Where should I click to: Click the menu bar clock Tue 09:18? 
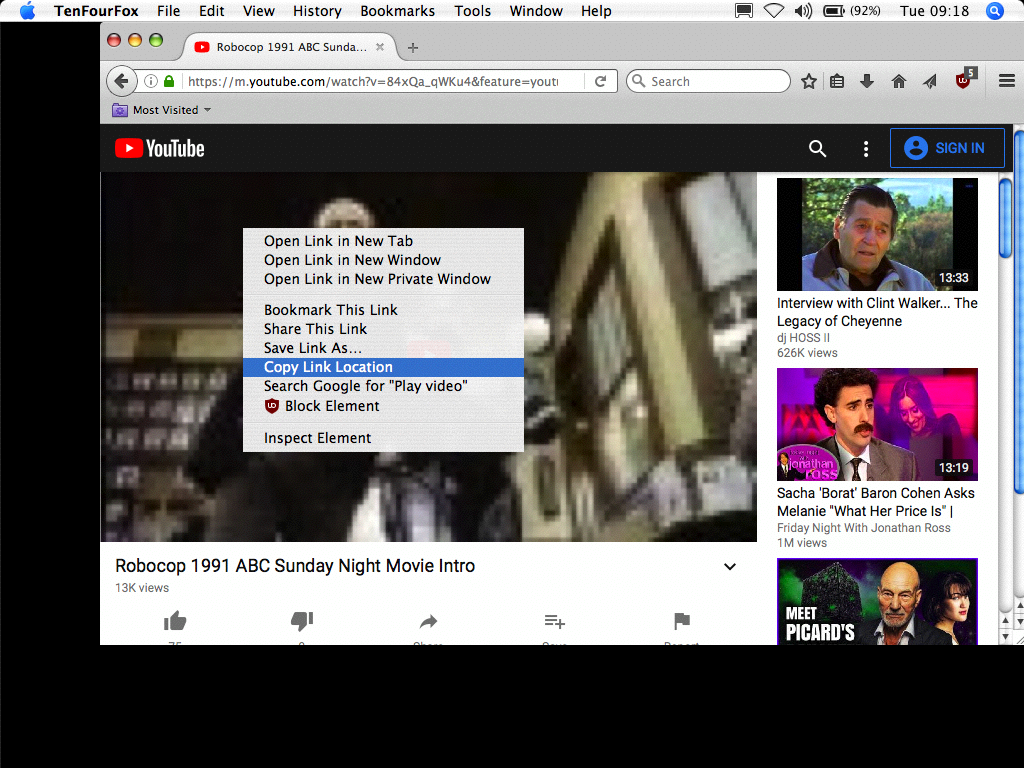pyautogui.click(x=934, y=11)
